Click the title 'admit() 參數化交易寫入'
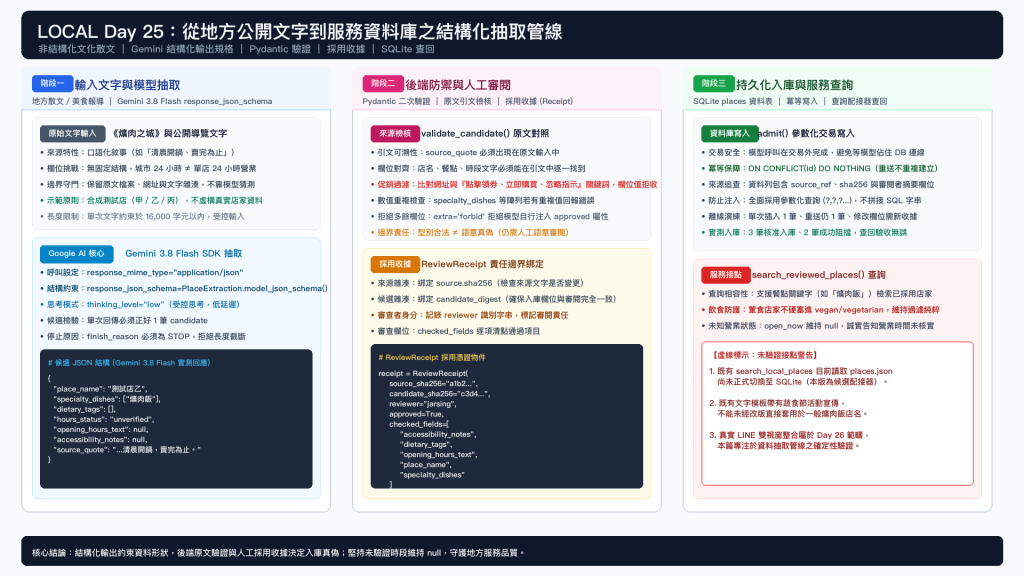Screen dimensions: 1024x576 tap(807, 133)
